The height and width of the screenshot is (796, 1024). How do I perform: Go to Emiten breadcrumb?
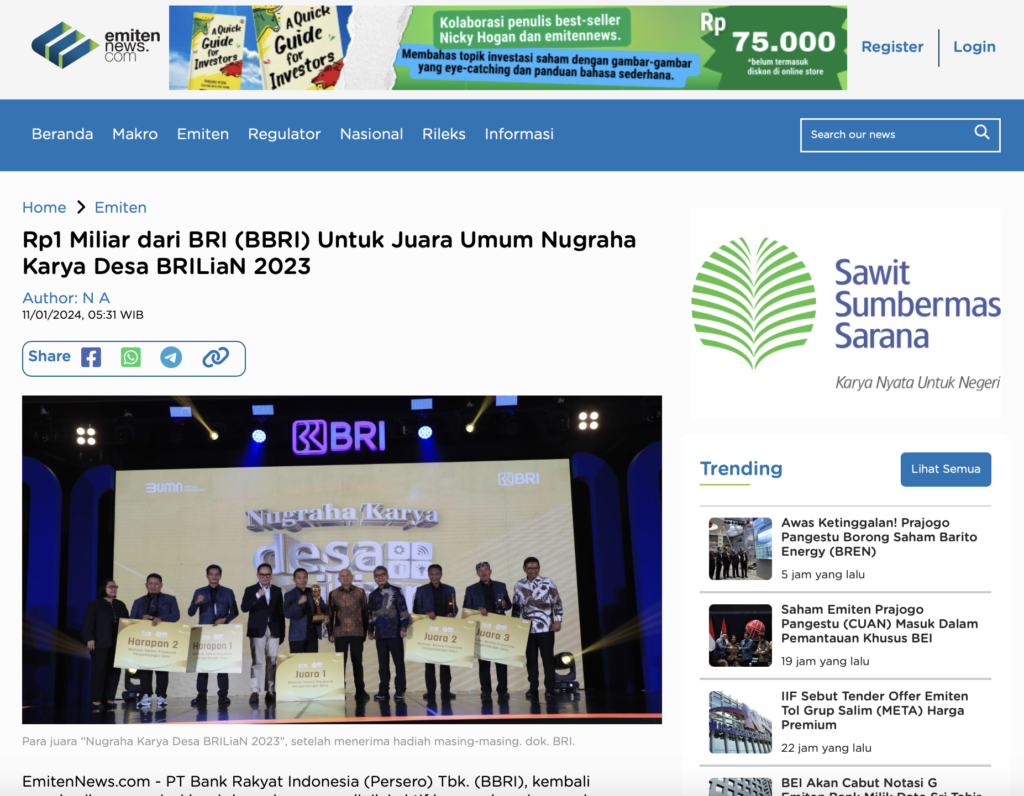point(120,208)
